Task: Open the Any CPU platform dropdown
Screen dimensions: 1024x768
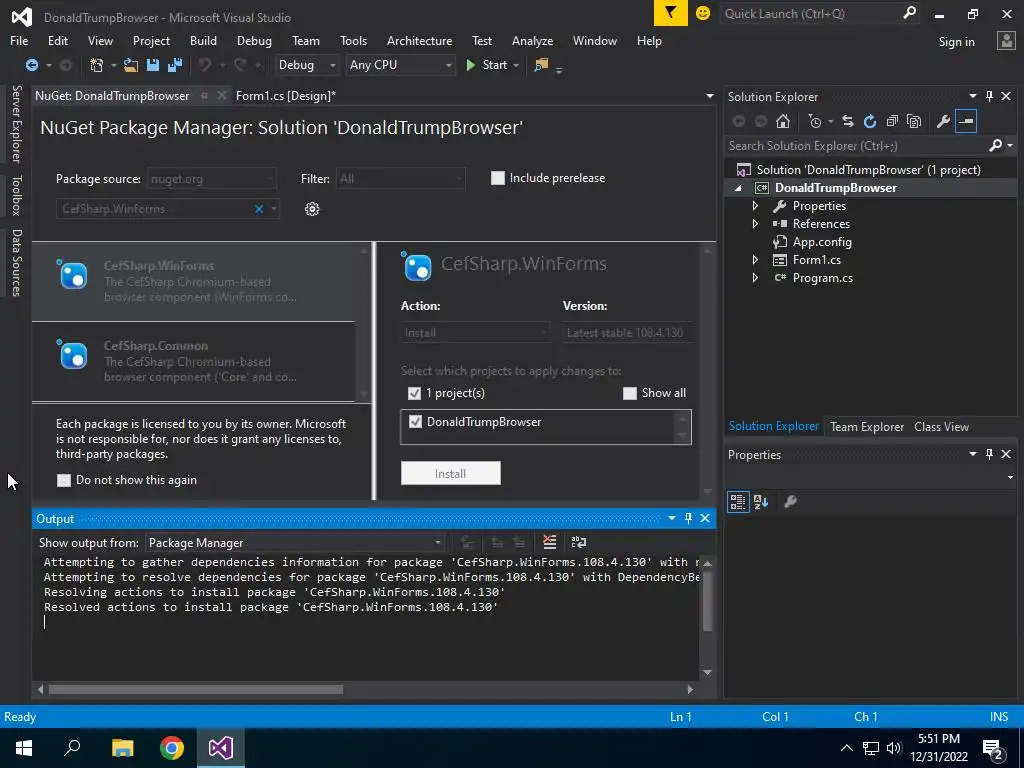Action: coord(400,65)
